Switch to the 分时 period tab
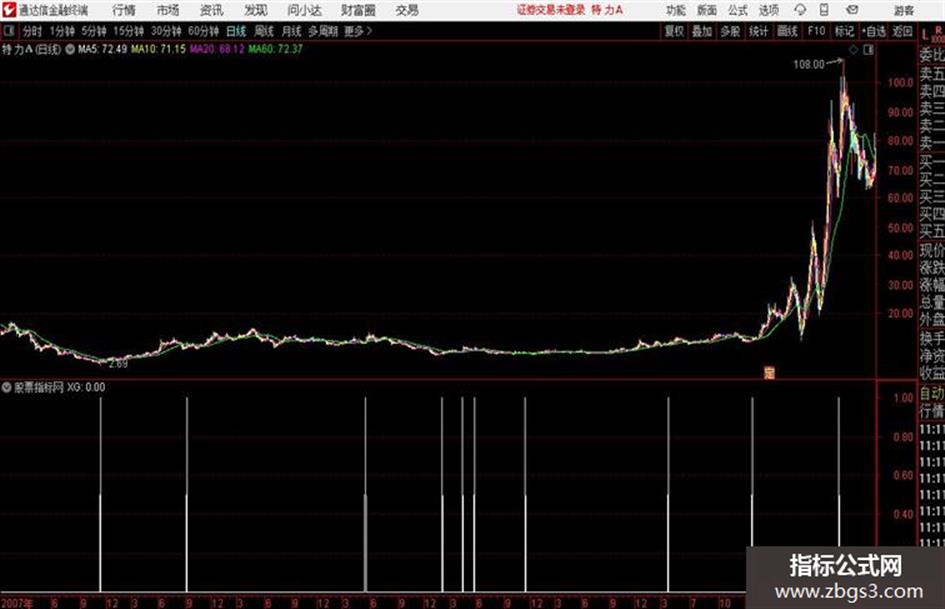Viewport: 945px width, 609px height. (x=33, y=31)
